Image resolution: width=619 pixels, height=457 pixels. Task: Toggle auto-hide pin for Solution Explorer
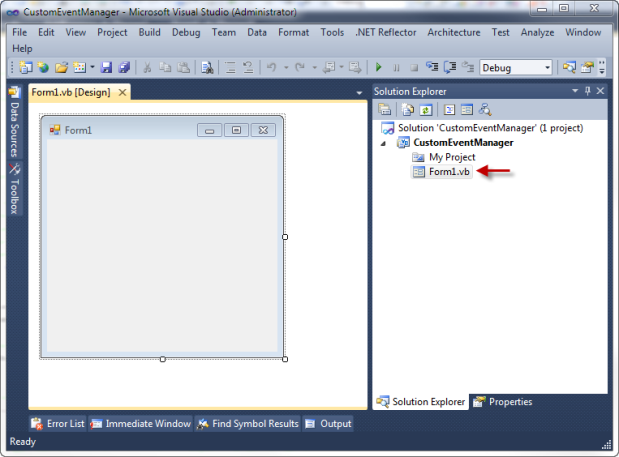point(588,91)
